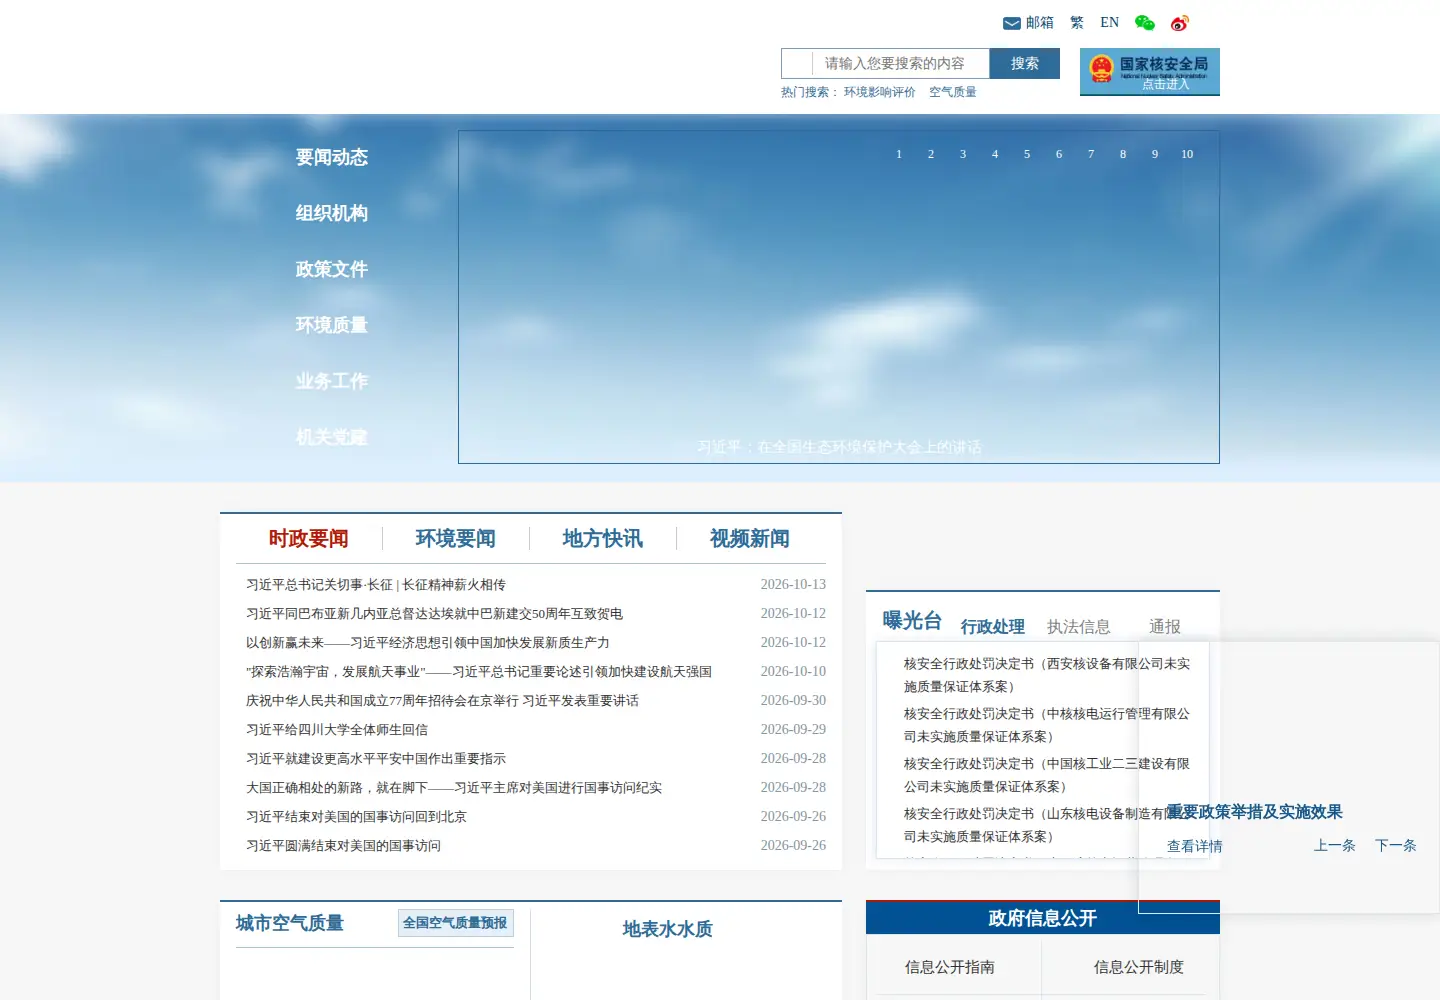Select hot search 空气质量

953,92
